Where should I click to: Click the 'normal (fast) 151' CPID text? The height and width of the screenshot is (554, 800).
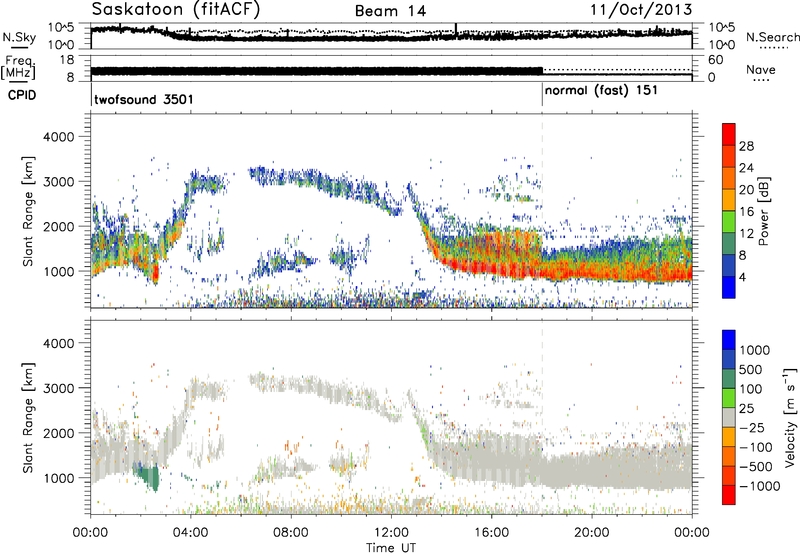(x=601, y=91)
